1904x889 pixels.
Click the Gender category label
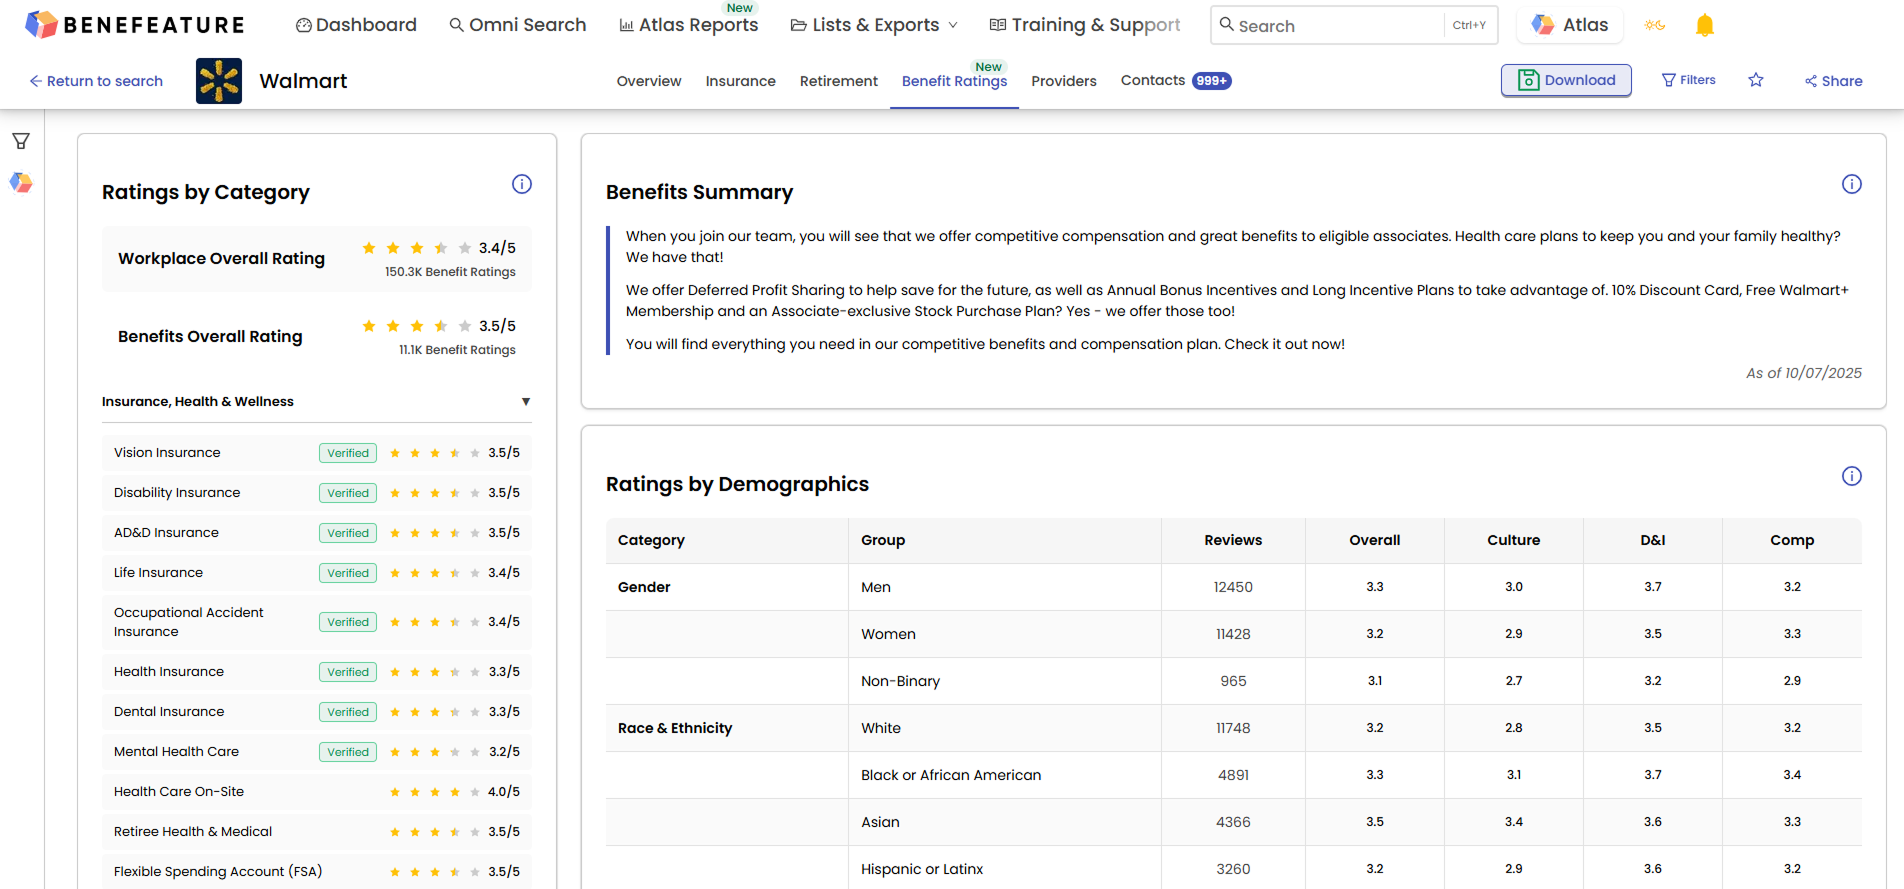pos(644,587)
